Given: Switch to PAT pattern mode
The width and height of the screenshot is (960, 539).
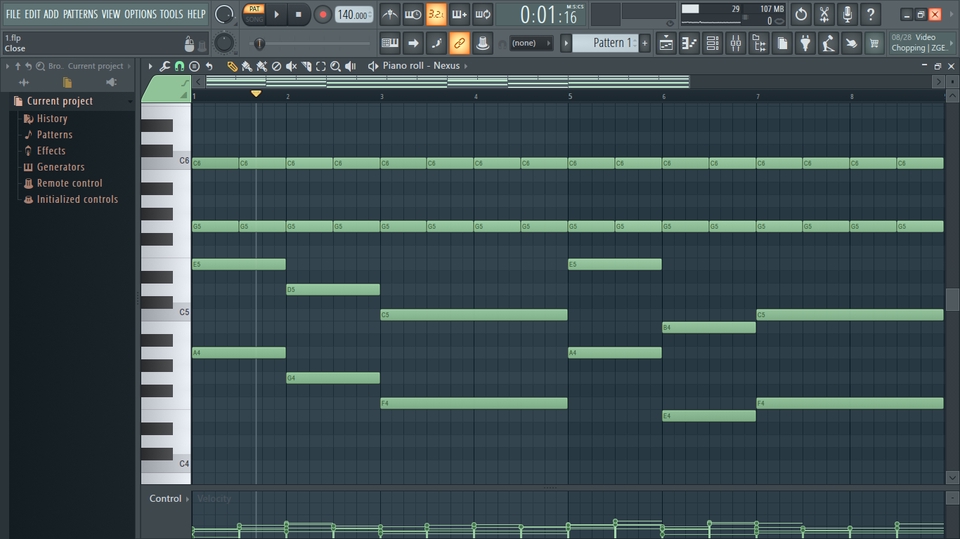Looking at the screenshot, I should click(254, 9).
